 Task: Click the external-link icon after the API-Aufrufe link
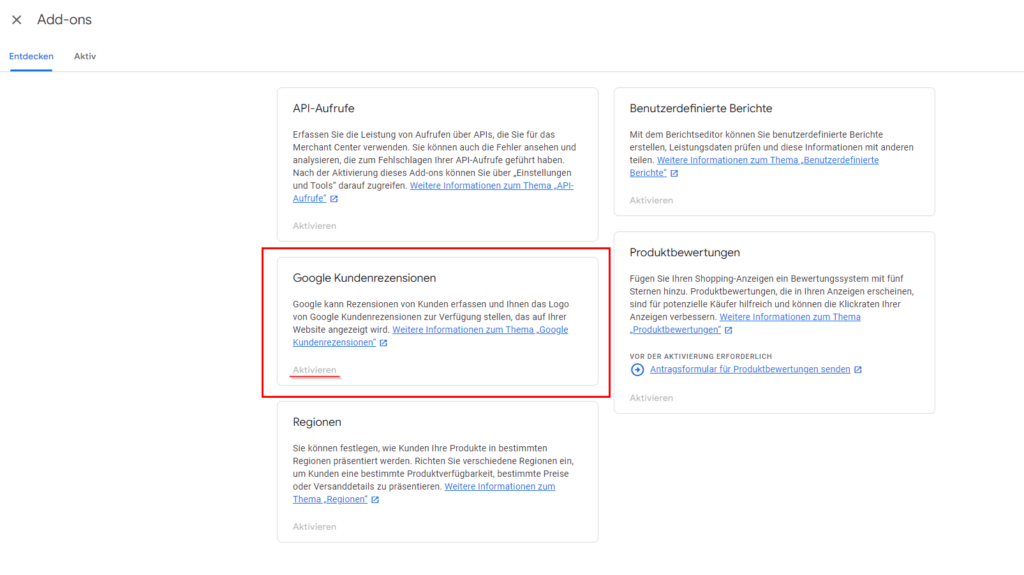[x=334, y=199]
